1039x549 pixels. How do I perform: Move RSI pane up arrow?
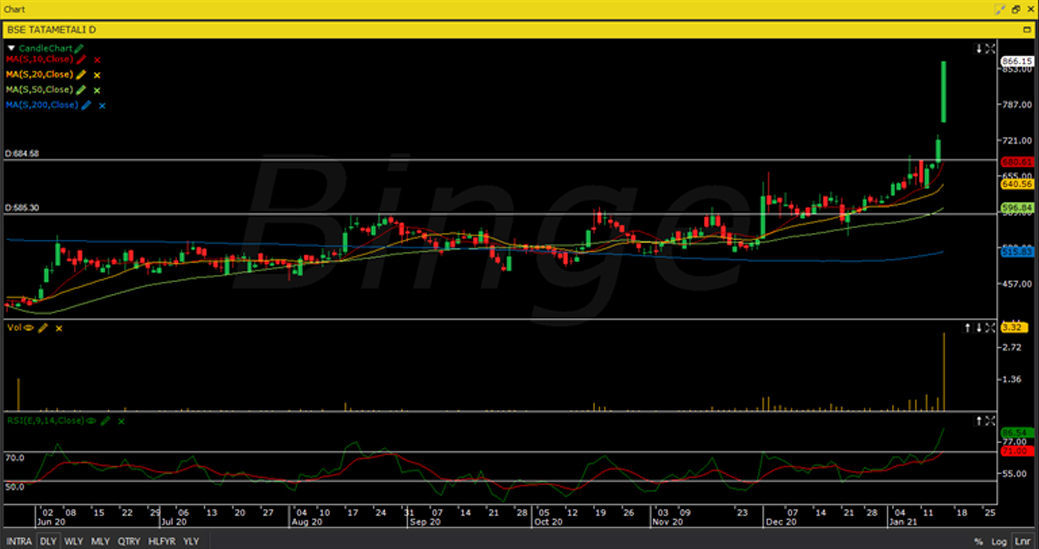pyautogui.click(x=979, y=421)
